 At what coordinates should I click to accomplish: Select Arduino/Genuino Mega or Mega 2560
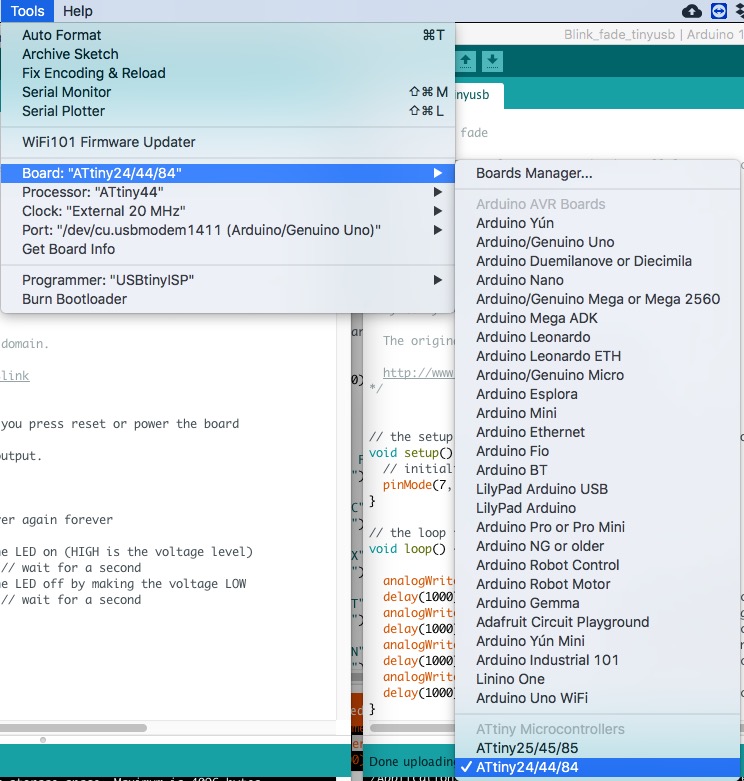click(x=598, y=299)
